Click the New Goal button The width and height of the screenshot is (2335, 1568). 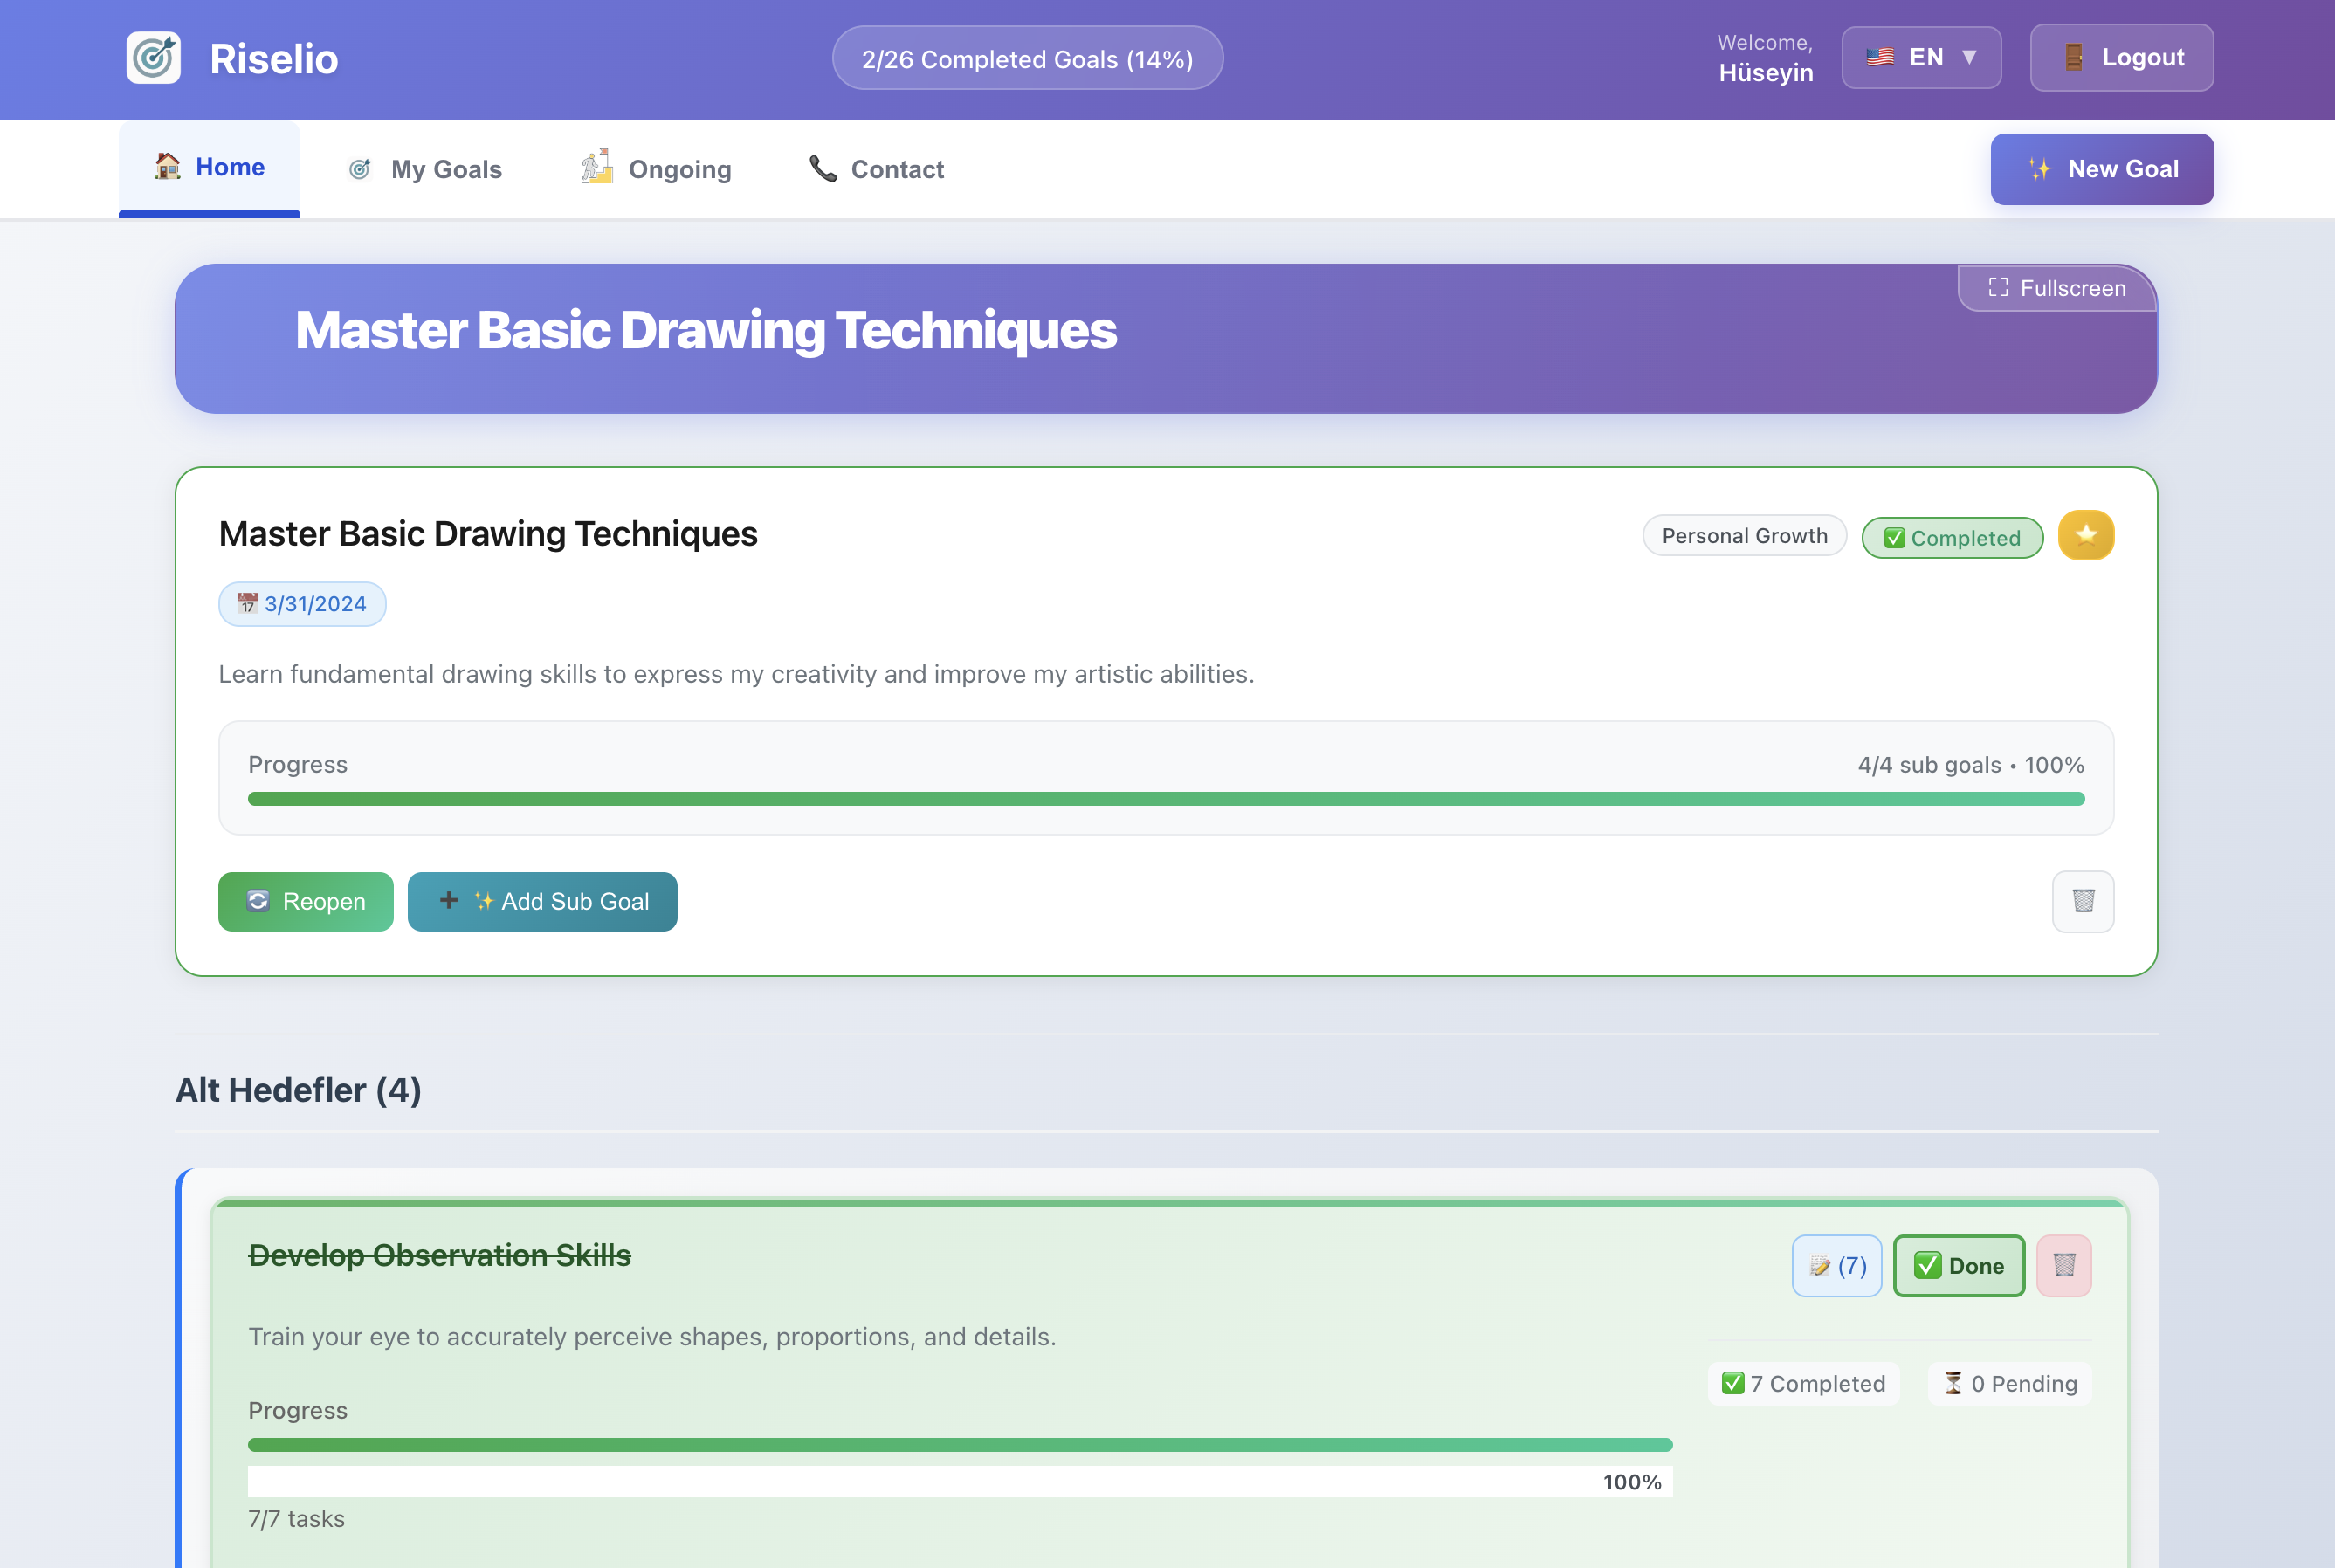[2101, 169]
